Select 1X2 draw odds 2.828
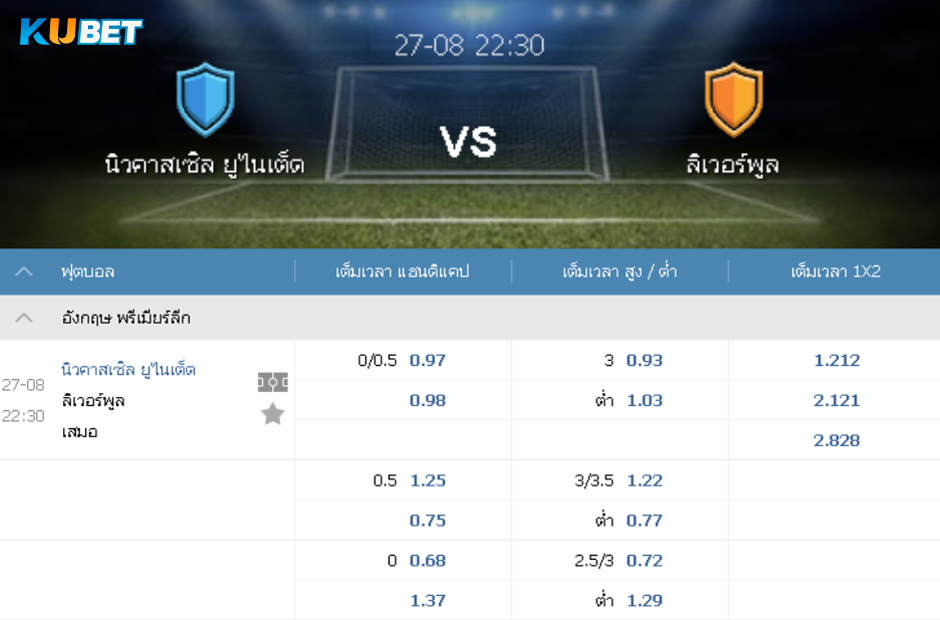940x620 pixels. pos(837,441)
